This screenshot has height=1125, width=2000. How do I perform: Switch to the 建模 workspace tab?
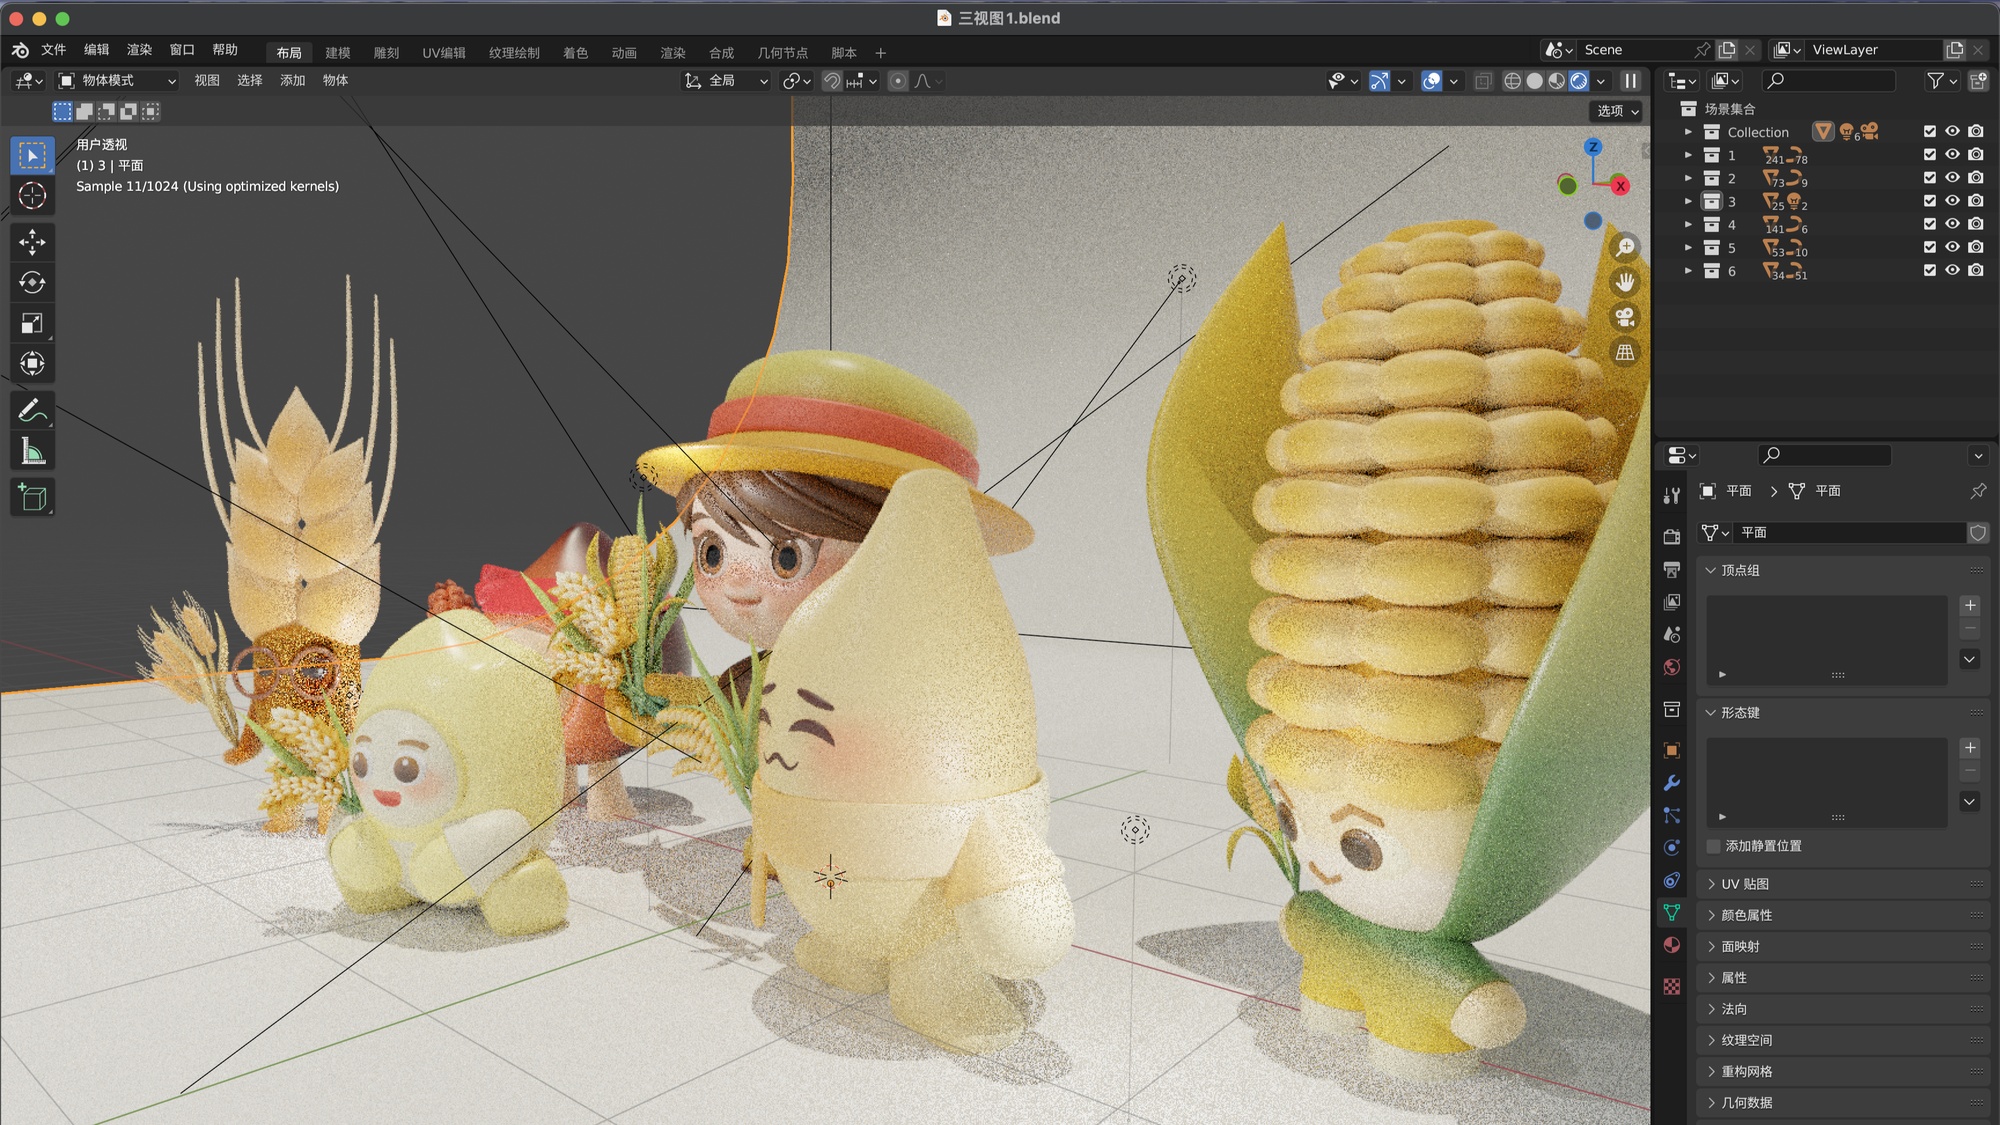pyautogui.click(x=338, y=53)
